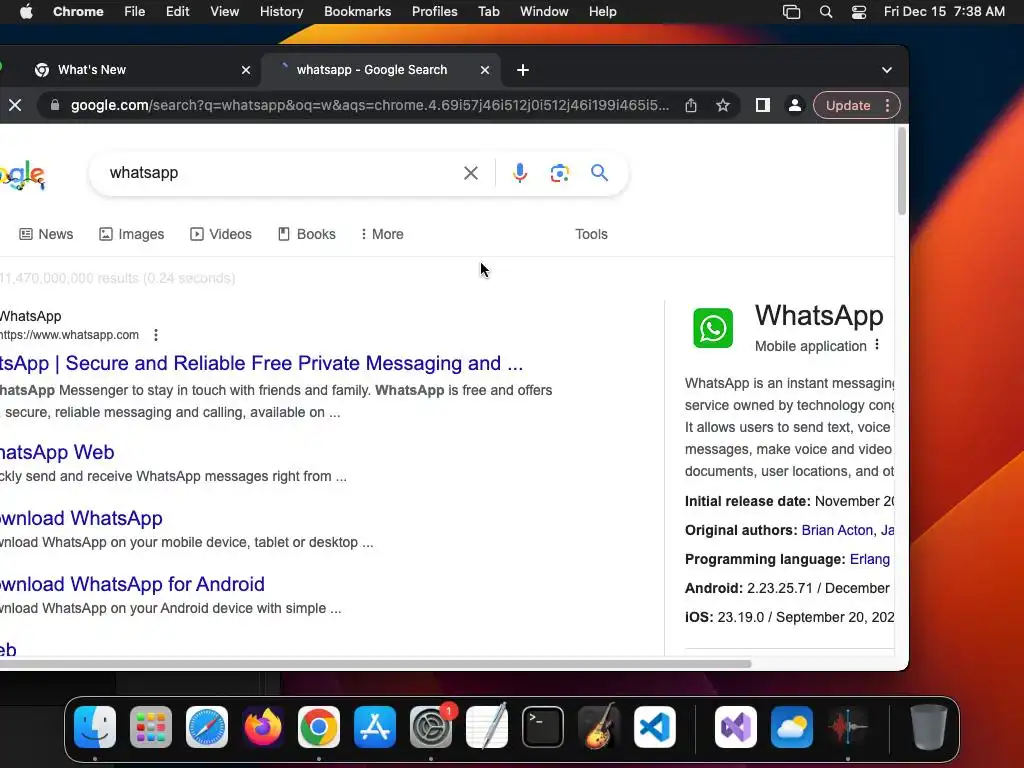Open the Trash in the Dock
1024x768 pixels.
929,727
